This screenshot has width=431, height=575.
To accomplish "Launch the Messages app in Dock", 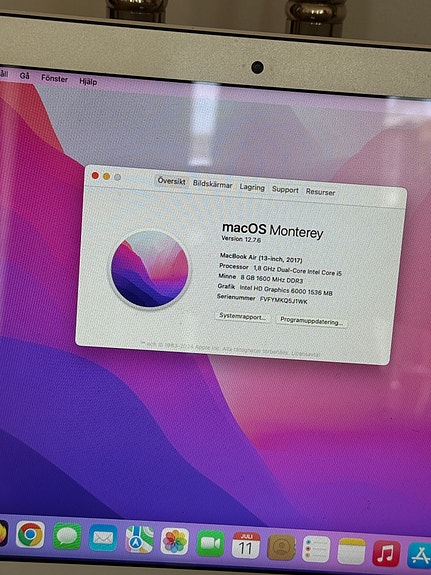I will 67,536.
